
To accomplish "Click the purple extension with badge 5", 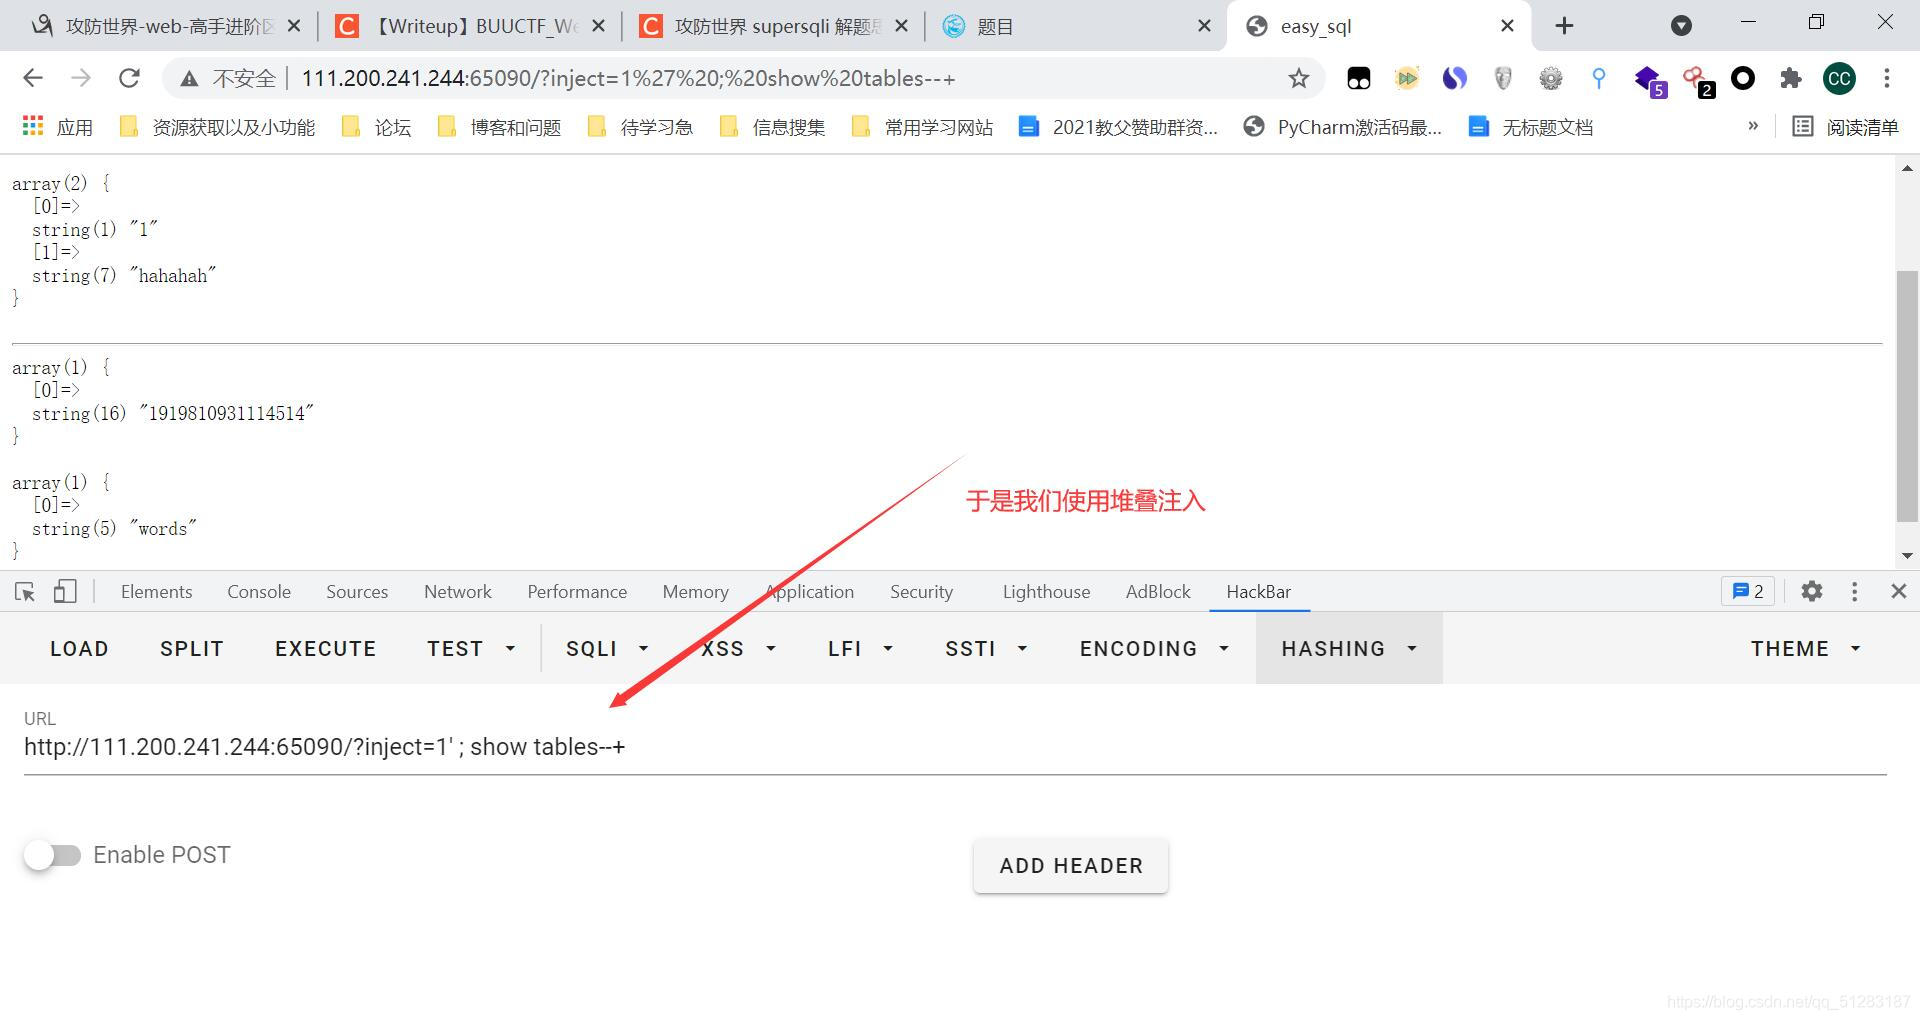I will coord(1648,80).
